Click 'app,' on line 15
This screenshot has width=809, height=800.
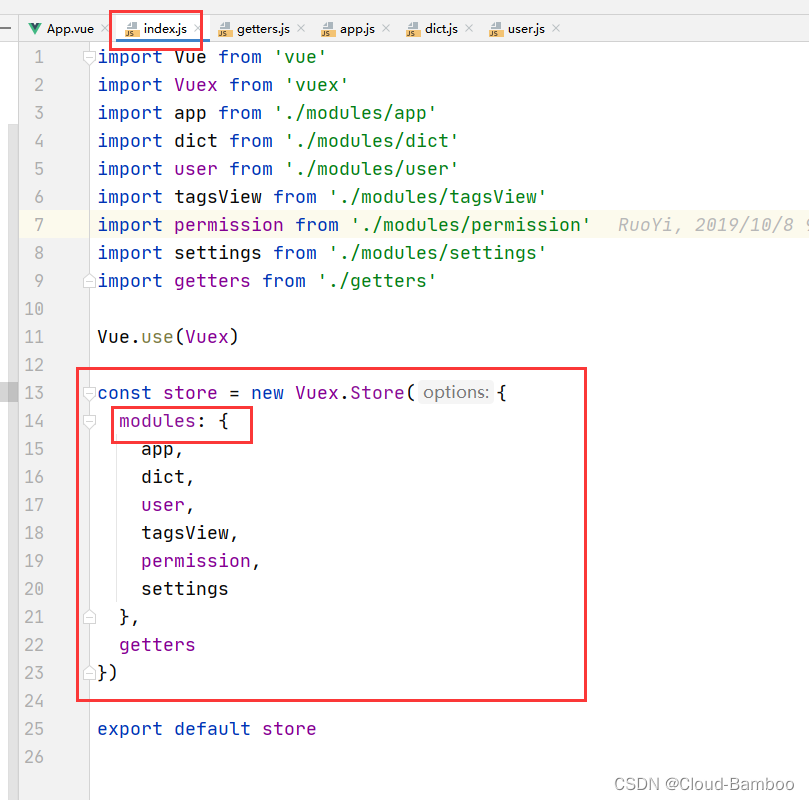163,450
